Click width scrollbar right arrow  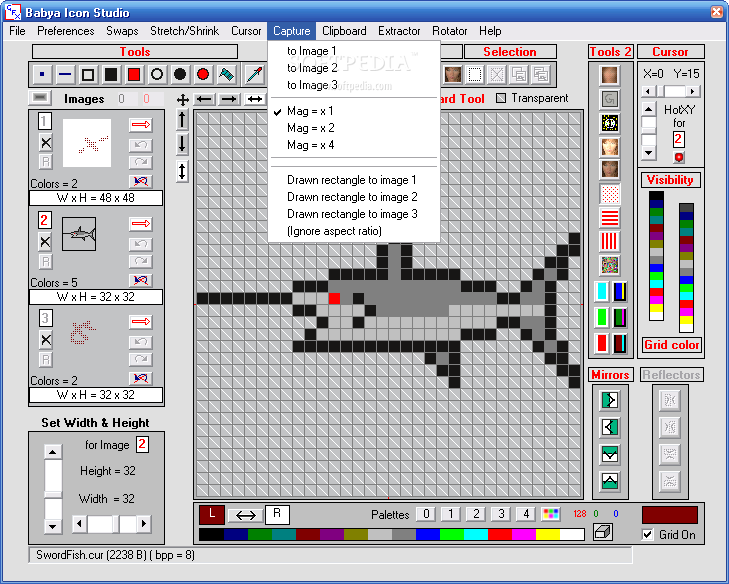(x=144, y=524)
